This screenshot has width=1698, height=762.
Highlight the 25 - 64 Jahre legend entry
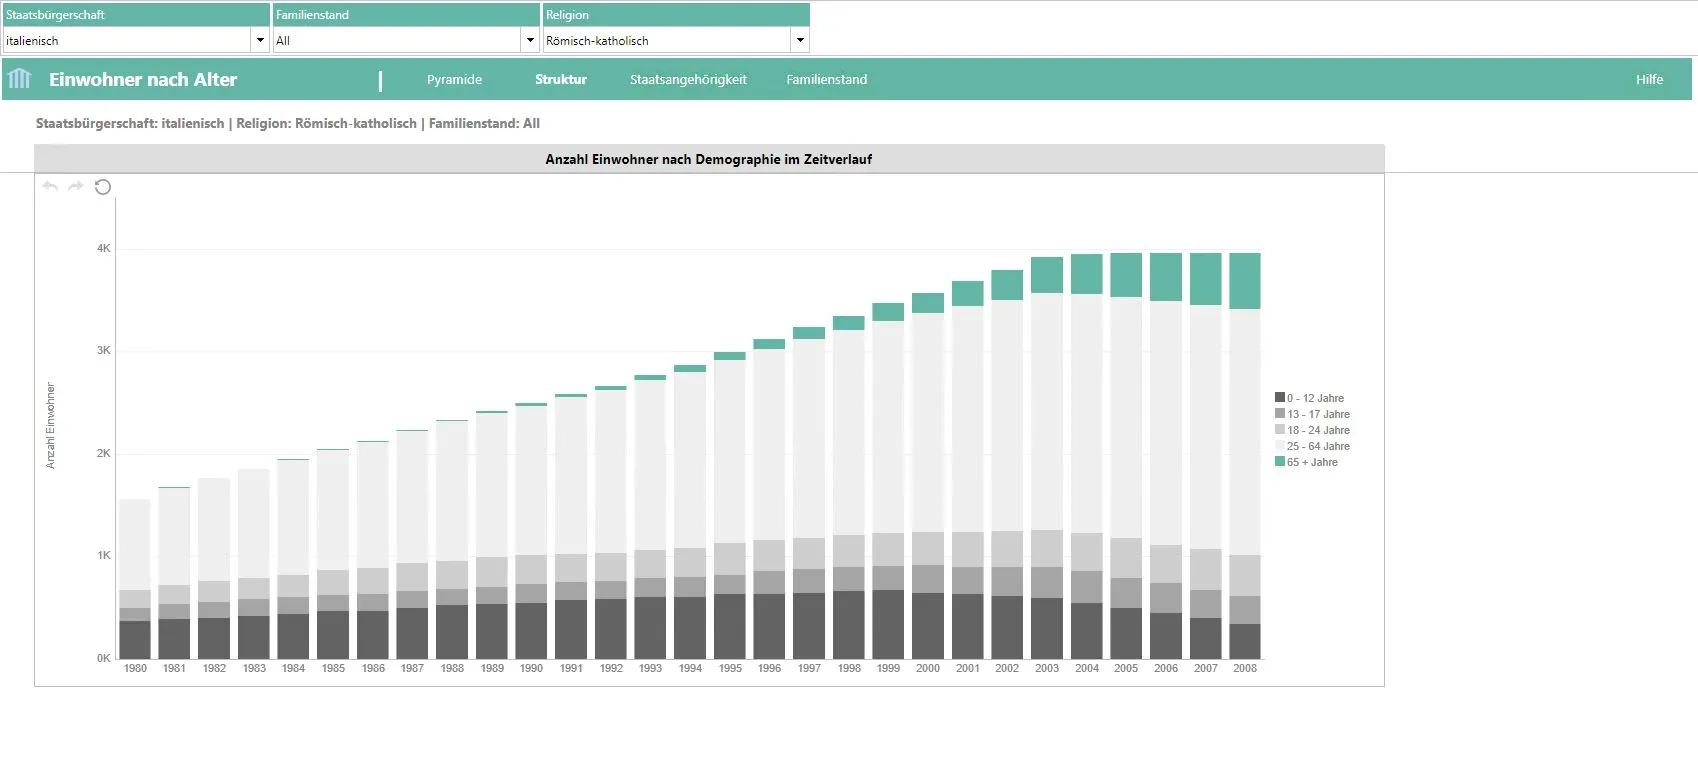[x=1318, y=446]
